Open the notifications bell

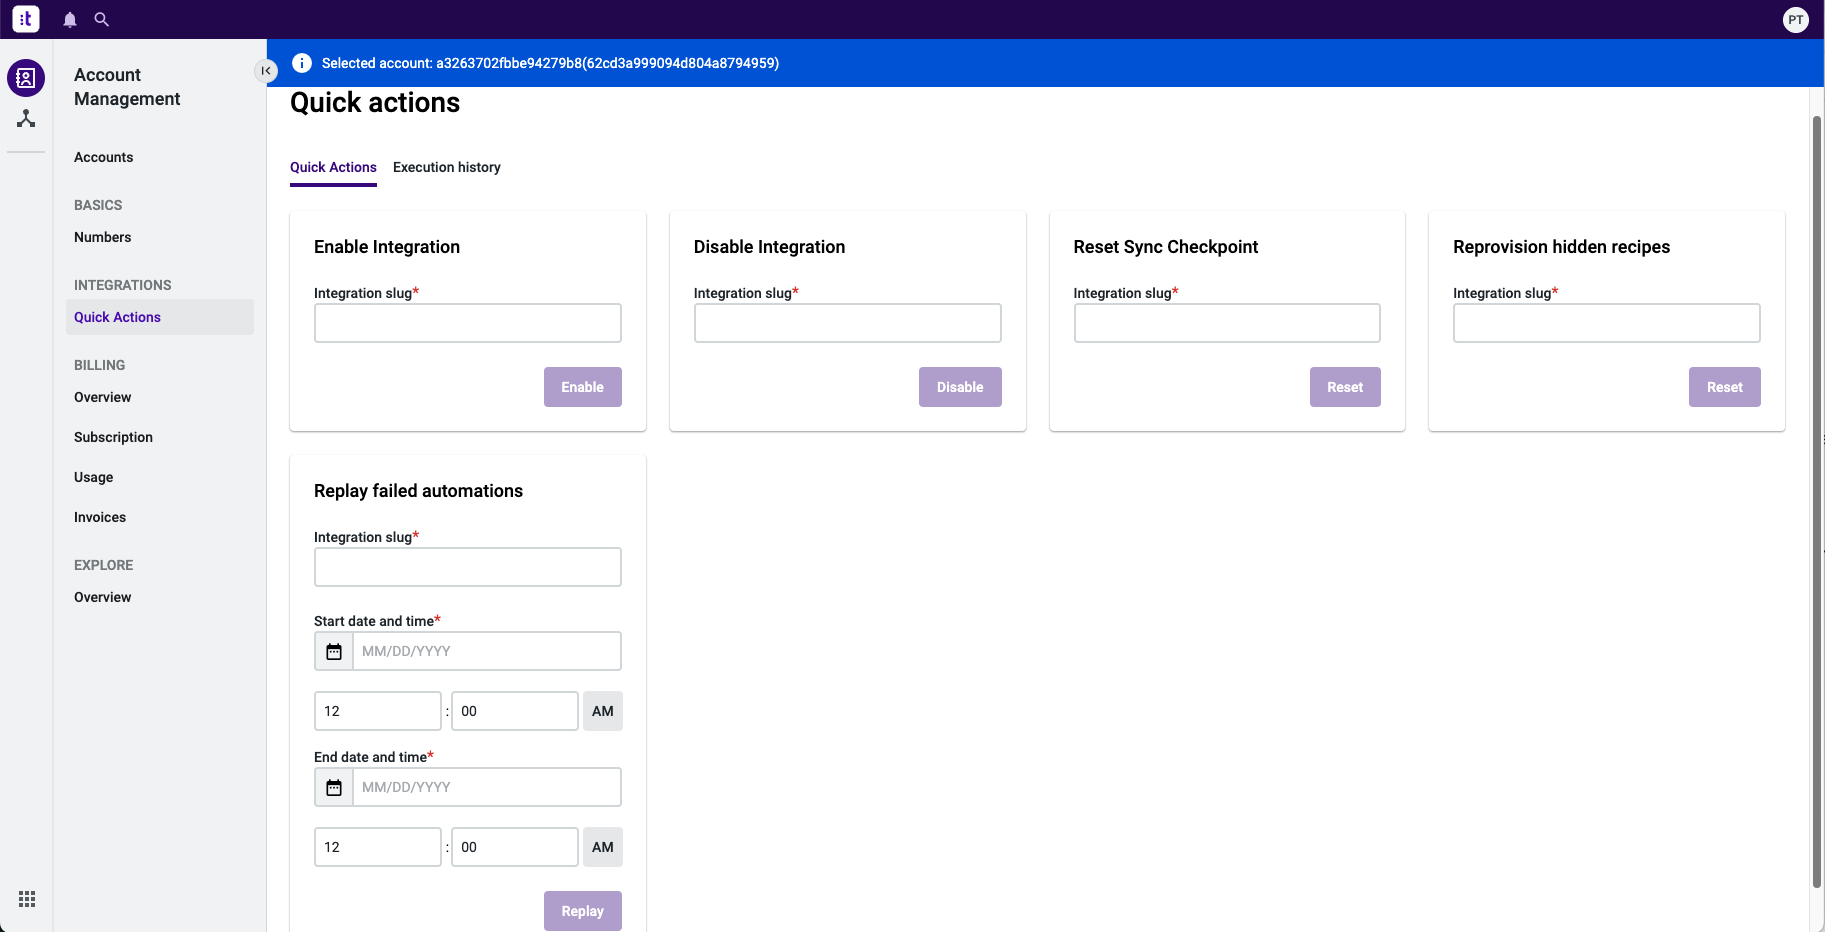[70, 19]
